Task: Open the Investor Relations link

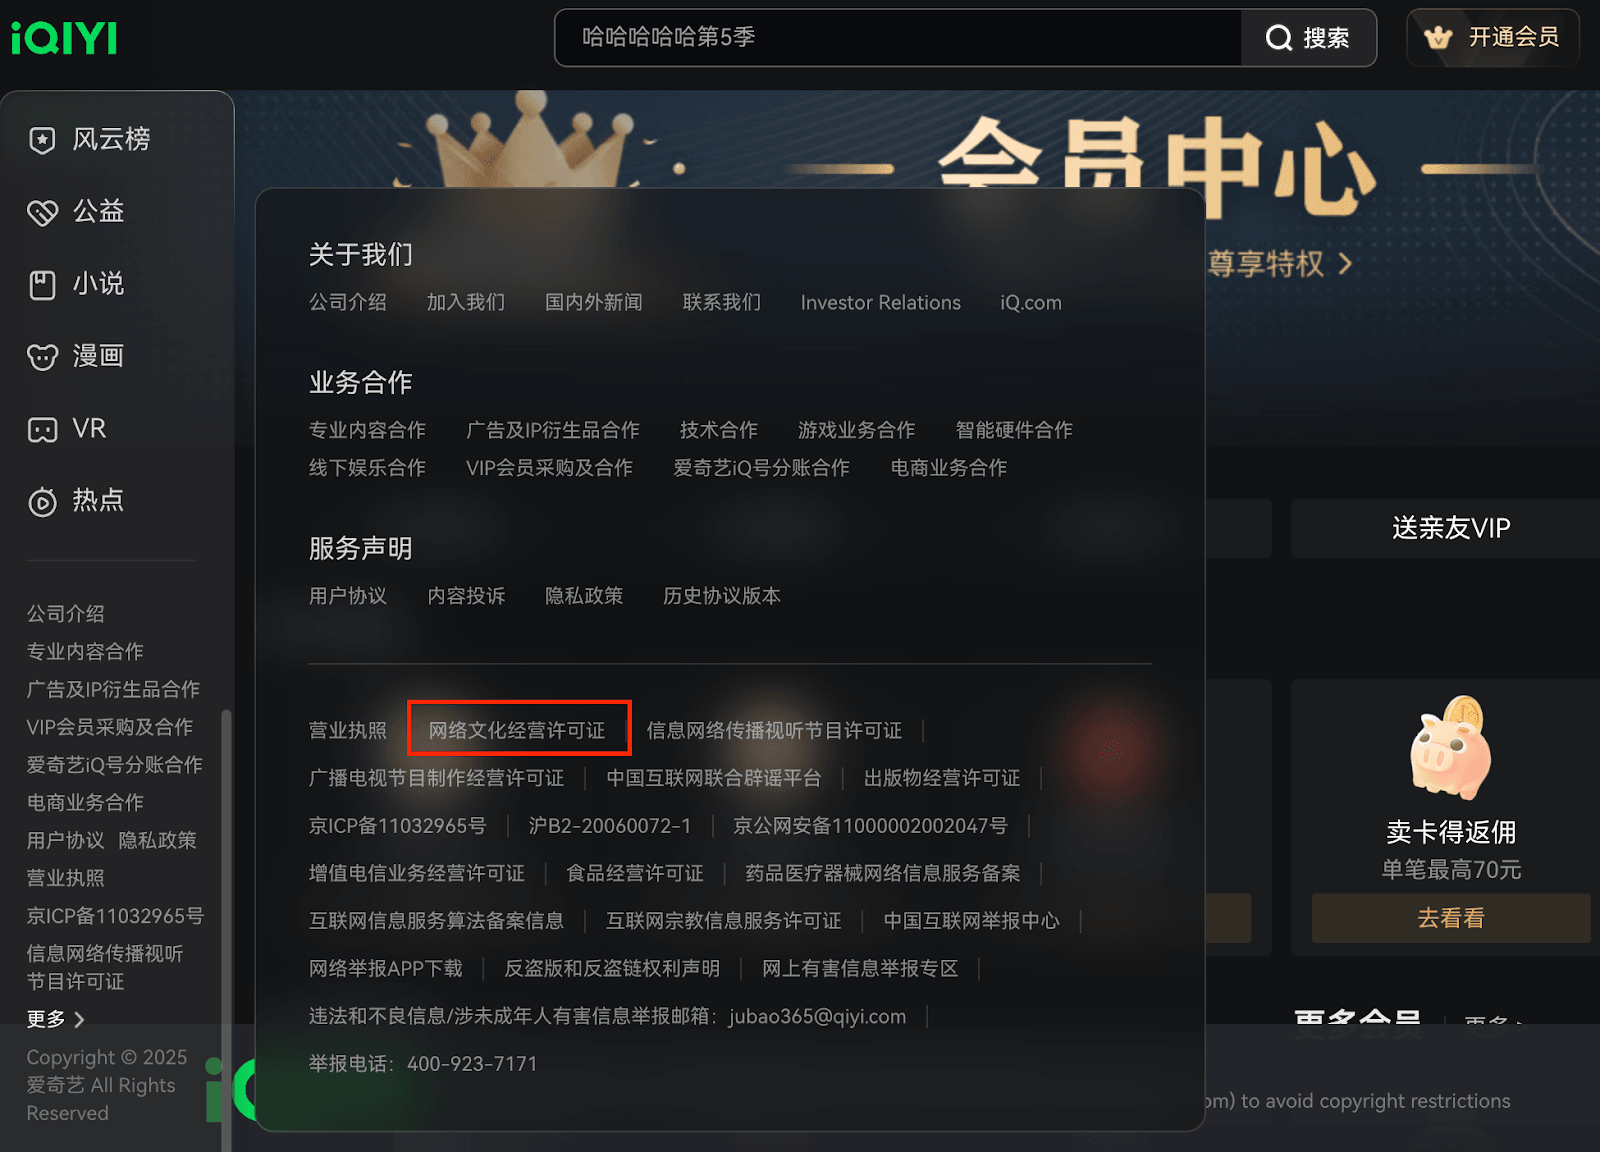Action: (x=880, y=303)
